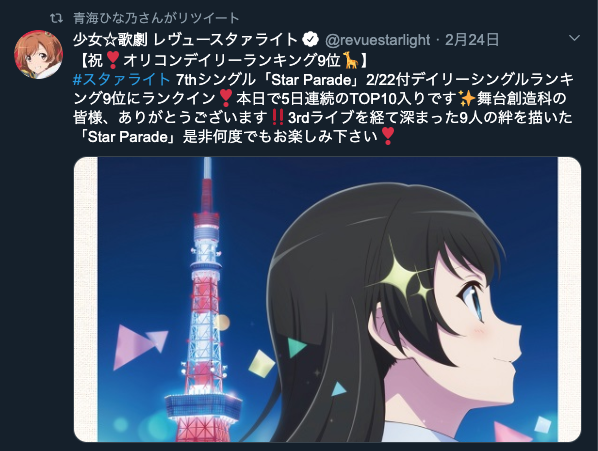Click the red double exclamation emoji
The image size is (598, 451).
[x=276, y=117]
